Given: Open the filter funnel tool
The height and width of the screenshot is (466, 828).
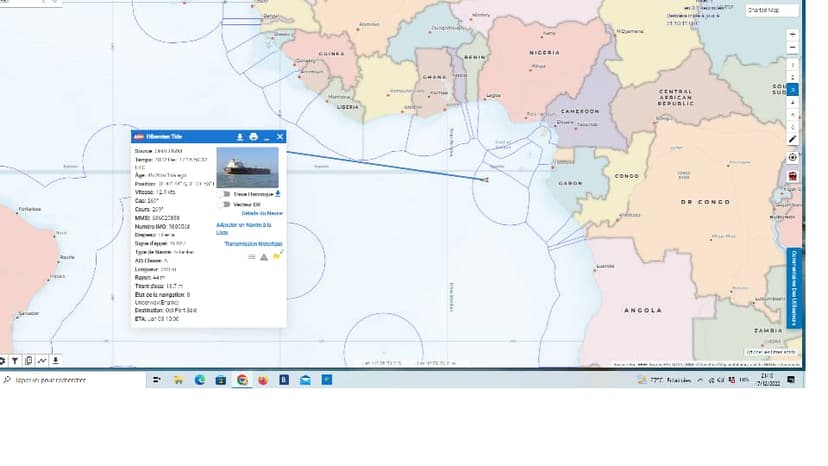Looking at the screenshot, I should click(x=15, y=361).
